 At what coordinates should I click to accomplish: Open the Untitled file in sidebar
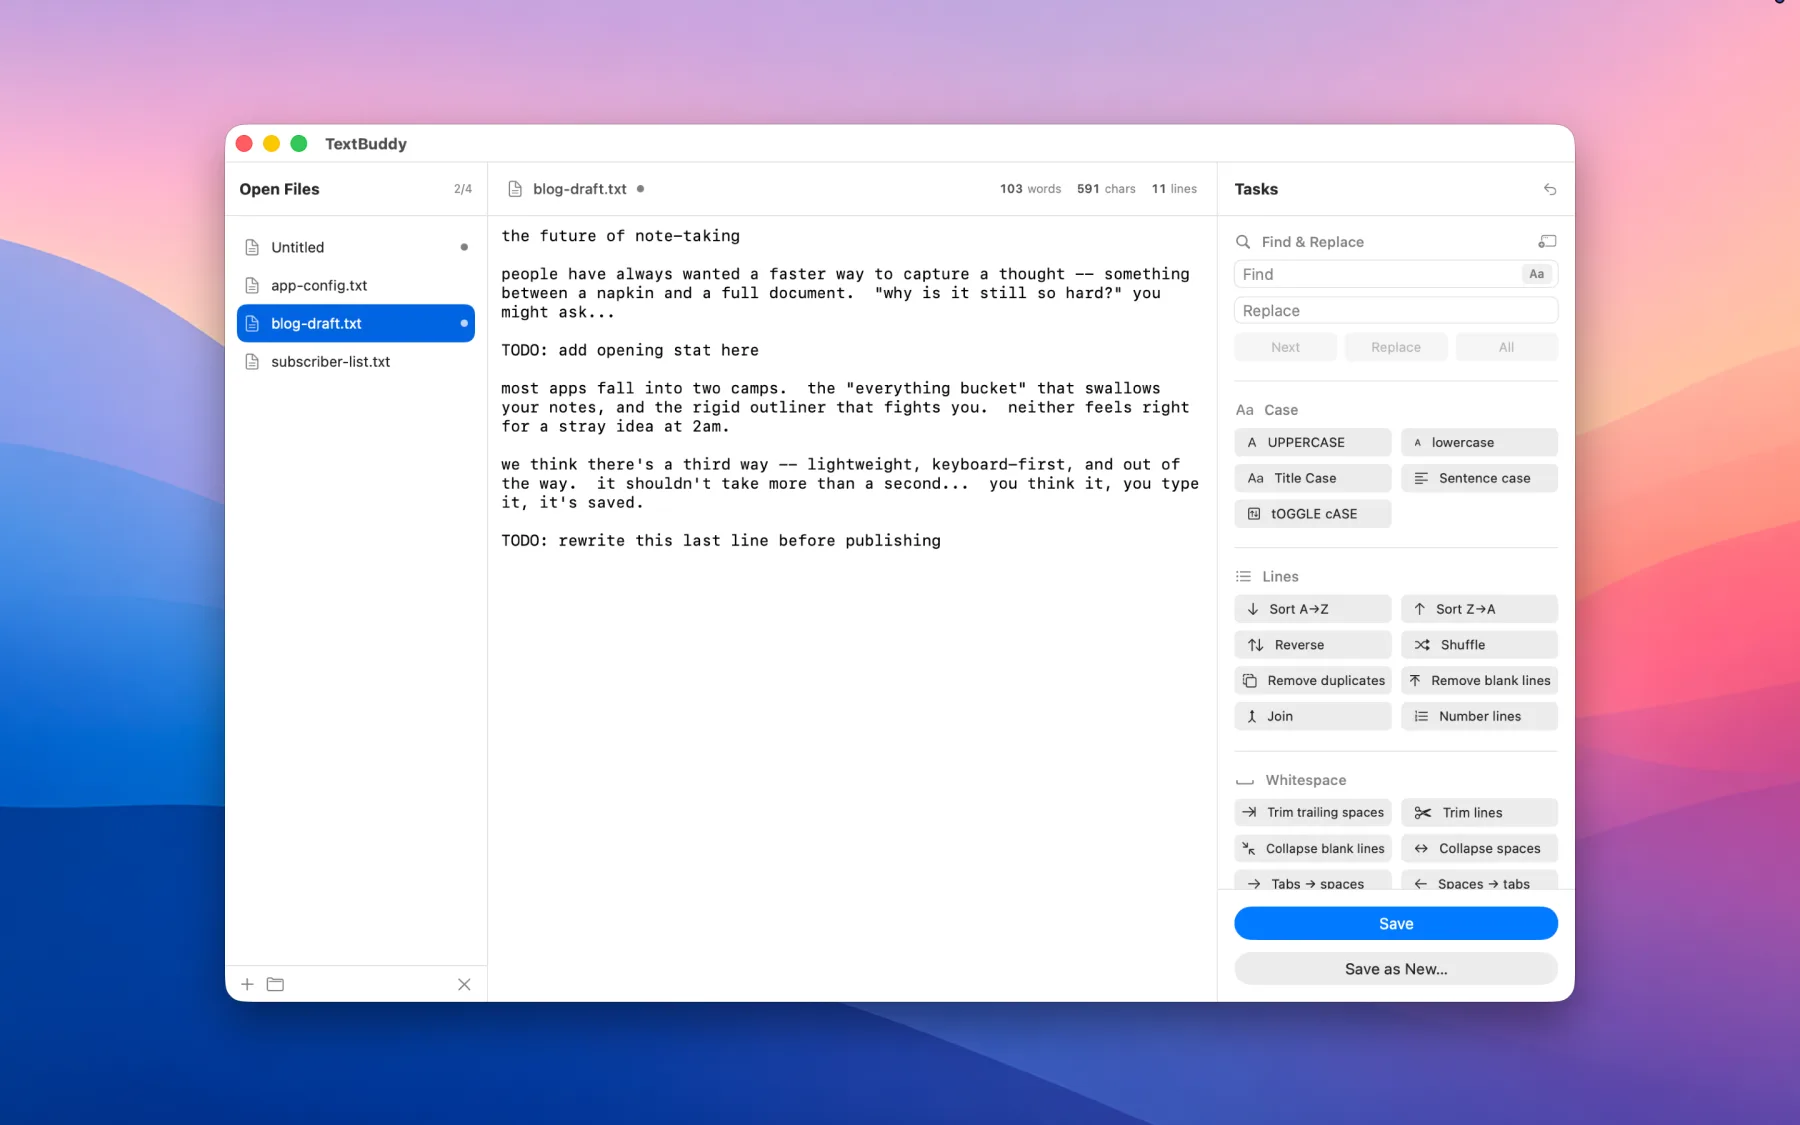click(356, 247)
